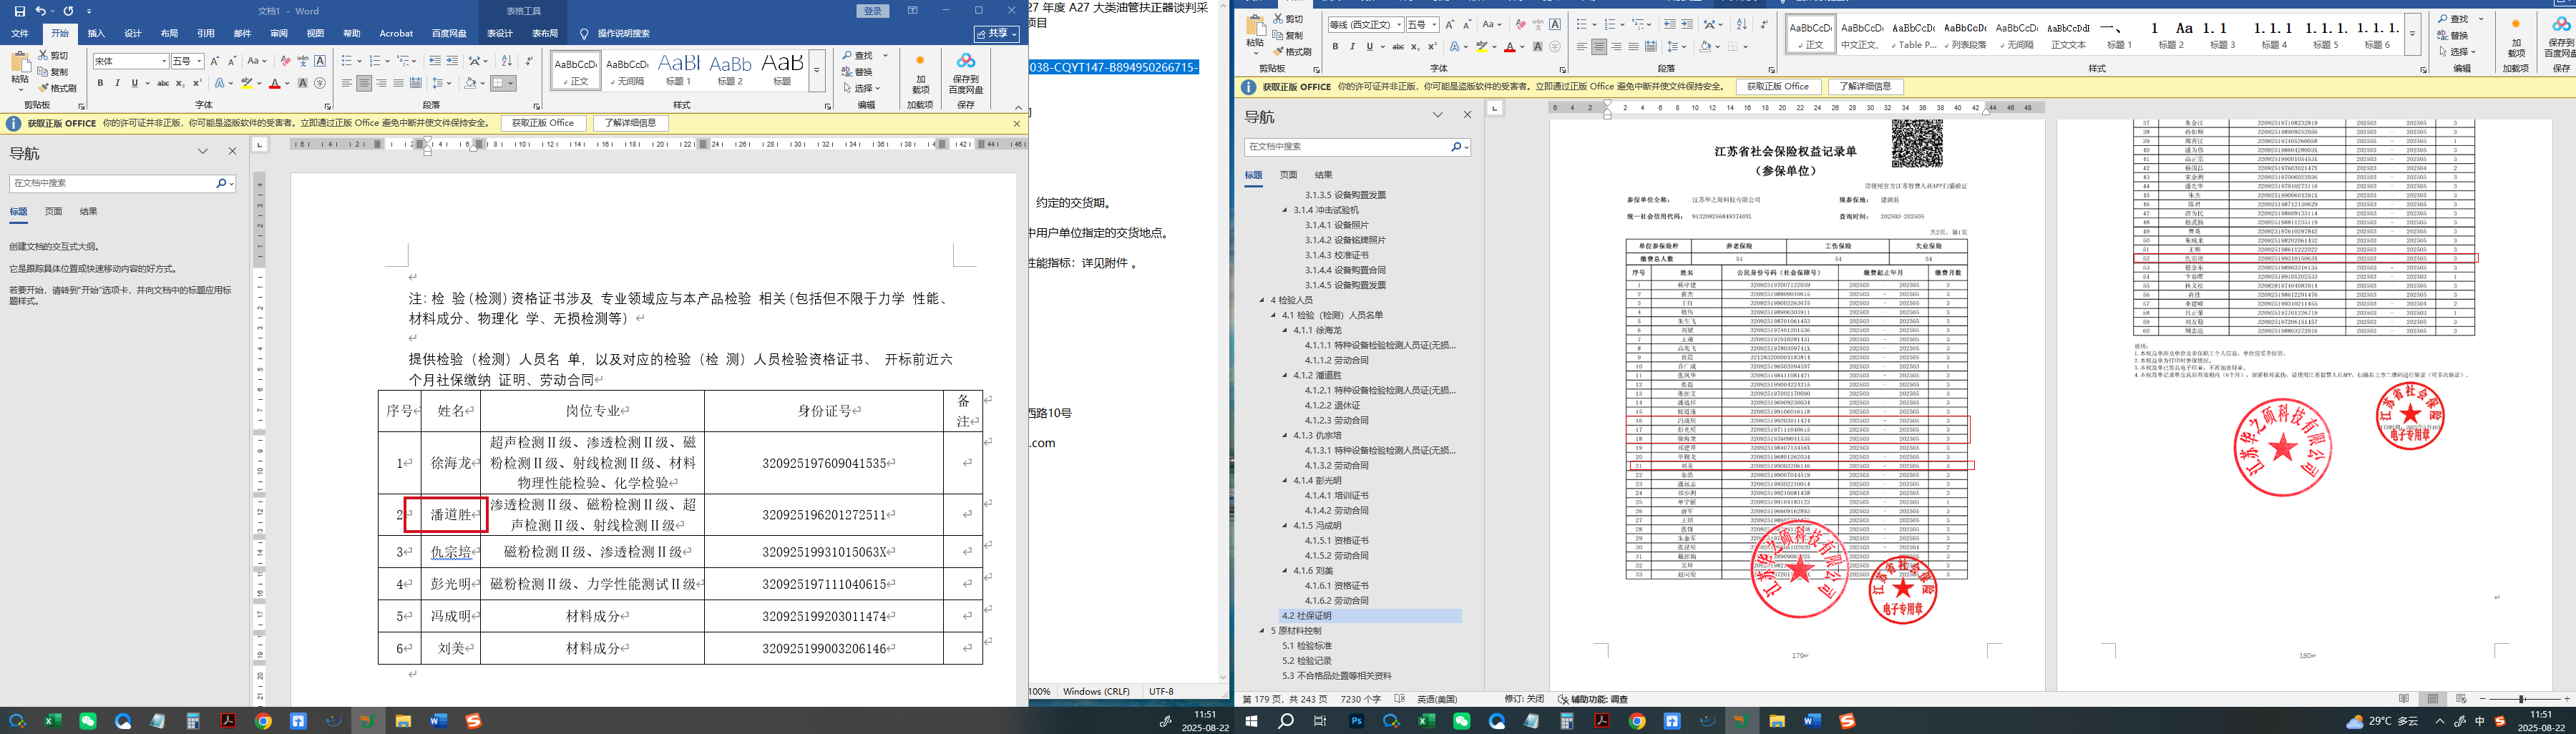This screenshot has width=2576, height=734.
Task: Click 了解详细信息 in the right Word window
Action: (x=1865, y=87)
